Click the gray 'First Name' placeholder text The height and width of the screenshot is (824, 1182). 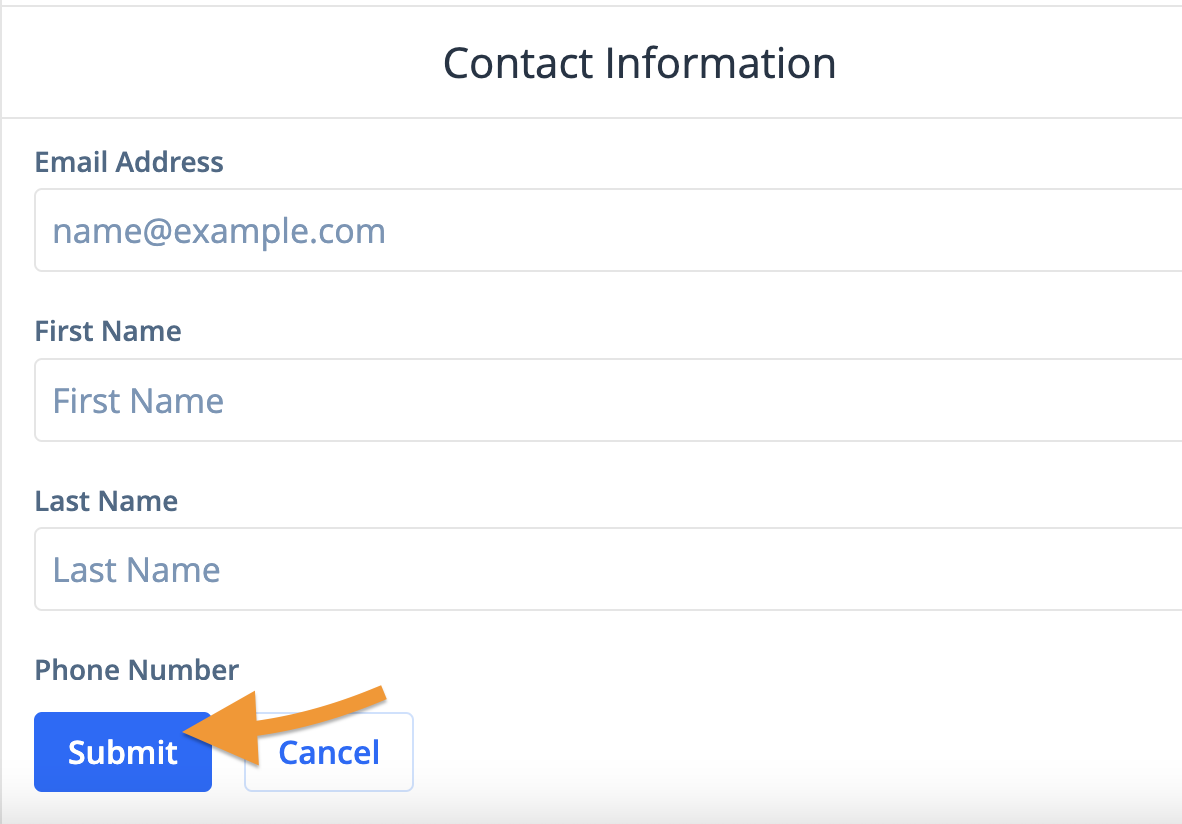click(x=138, y=400)
